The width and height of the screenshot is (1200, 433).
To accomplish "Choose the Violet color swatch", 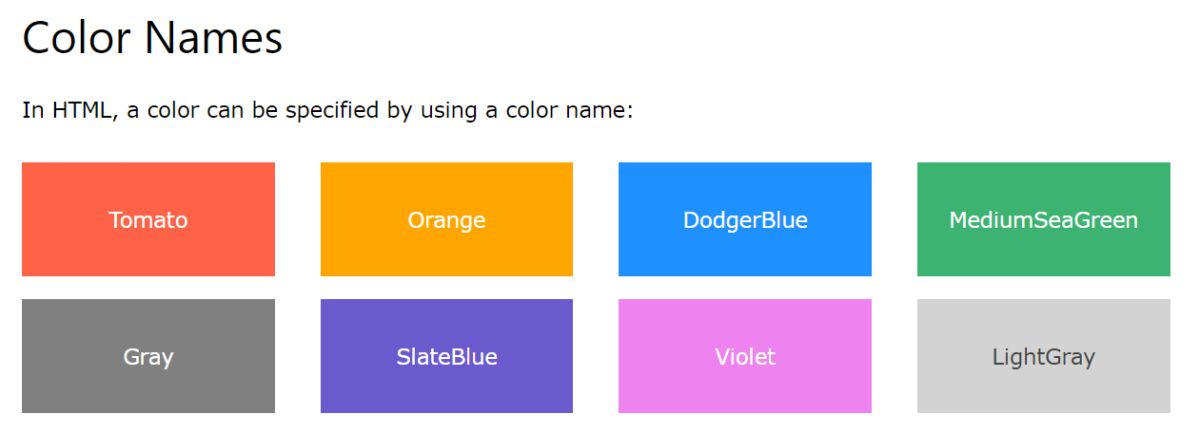I will coord(745,356).
